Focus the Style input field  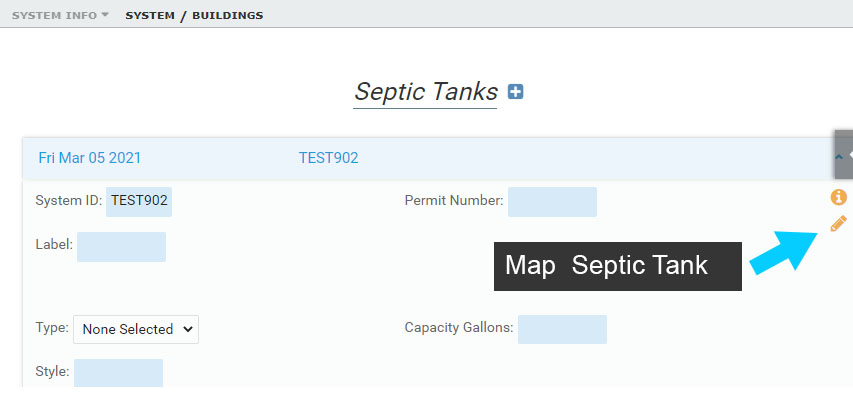point(118,373)
